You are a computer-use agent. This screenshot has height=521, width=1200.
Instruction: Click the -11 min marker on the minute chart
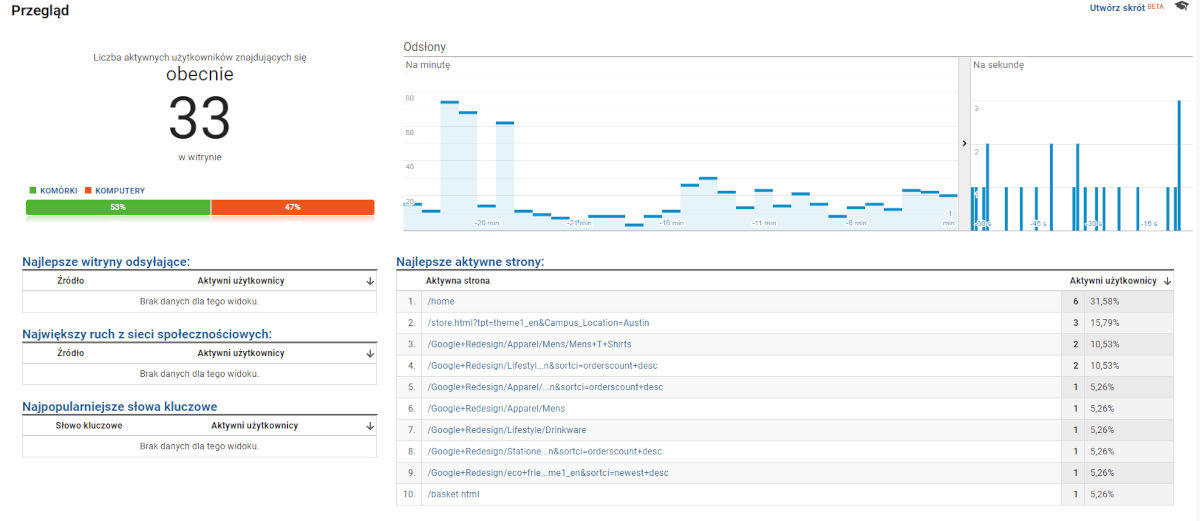[764, 223]
